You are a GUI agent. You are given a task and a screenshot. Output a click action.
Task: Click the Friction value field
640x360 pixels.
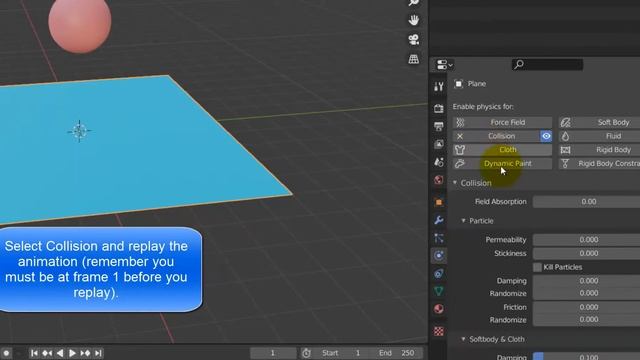pos(587,307)
